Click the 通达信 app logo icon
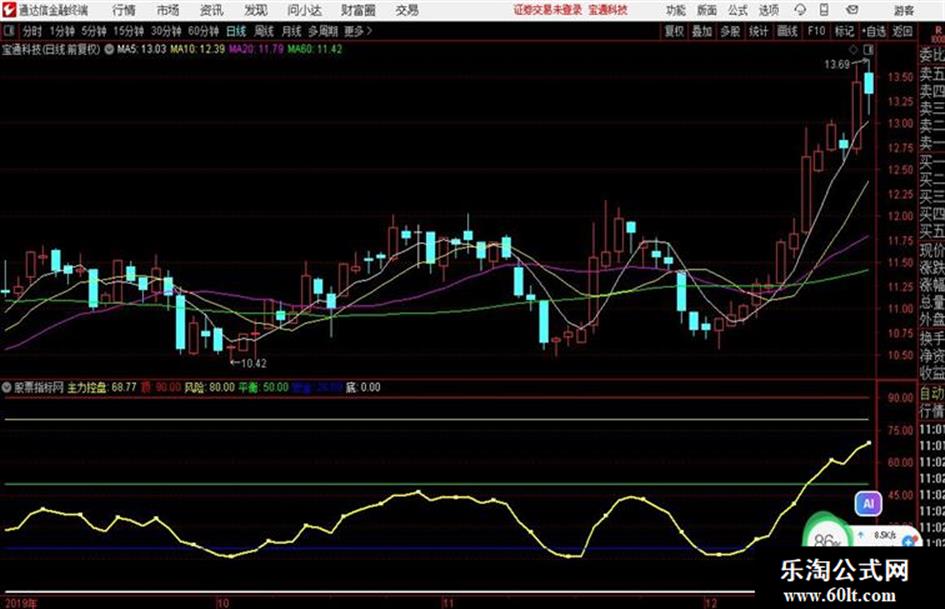945x609 pixels. pos(8,10)
